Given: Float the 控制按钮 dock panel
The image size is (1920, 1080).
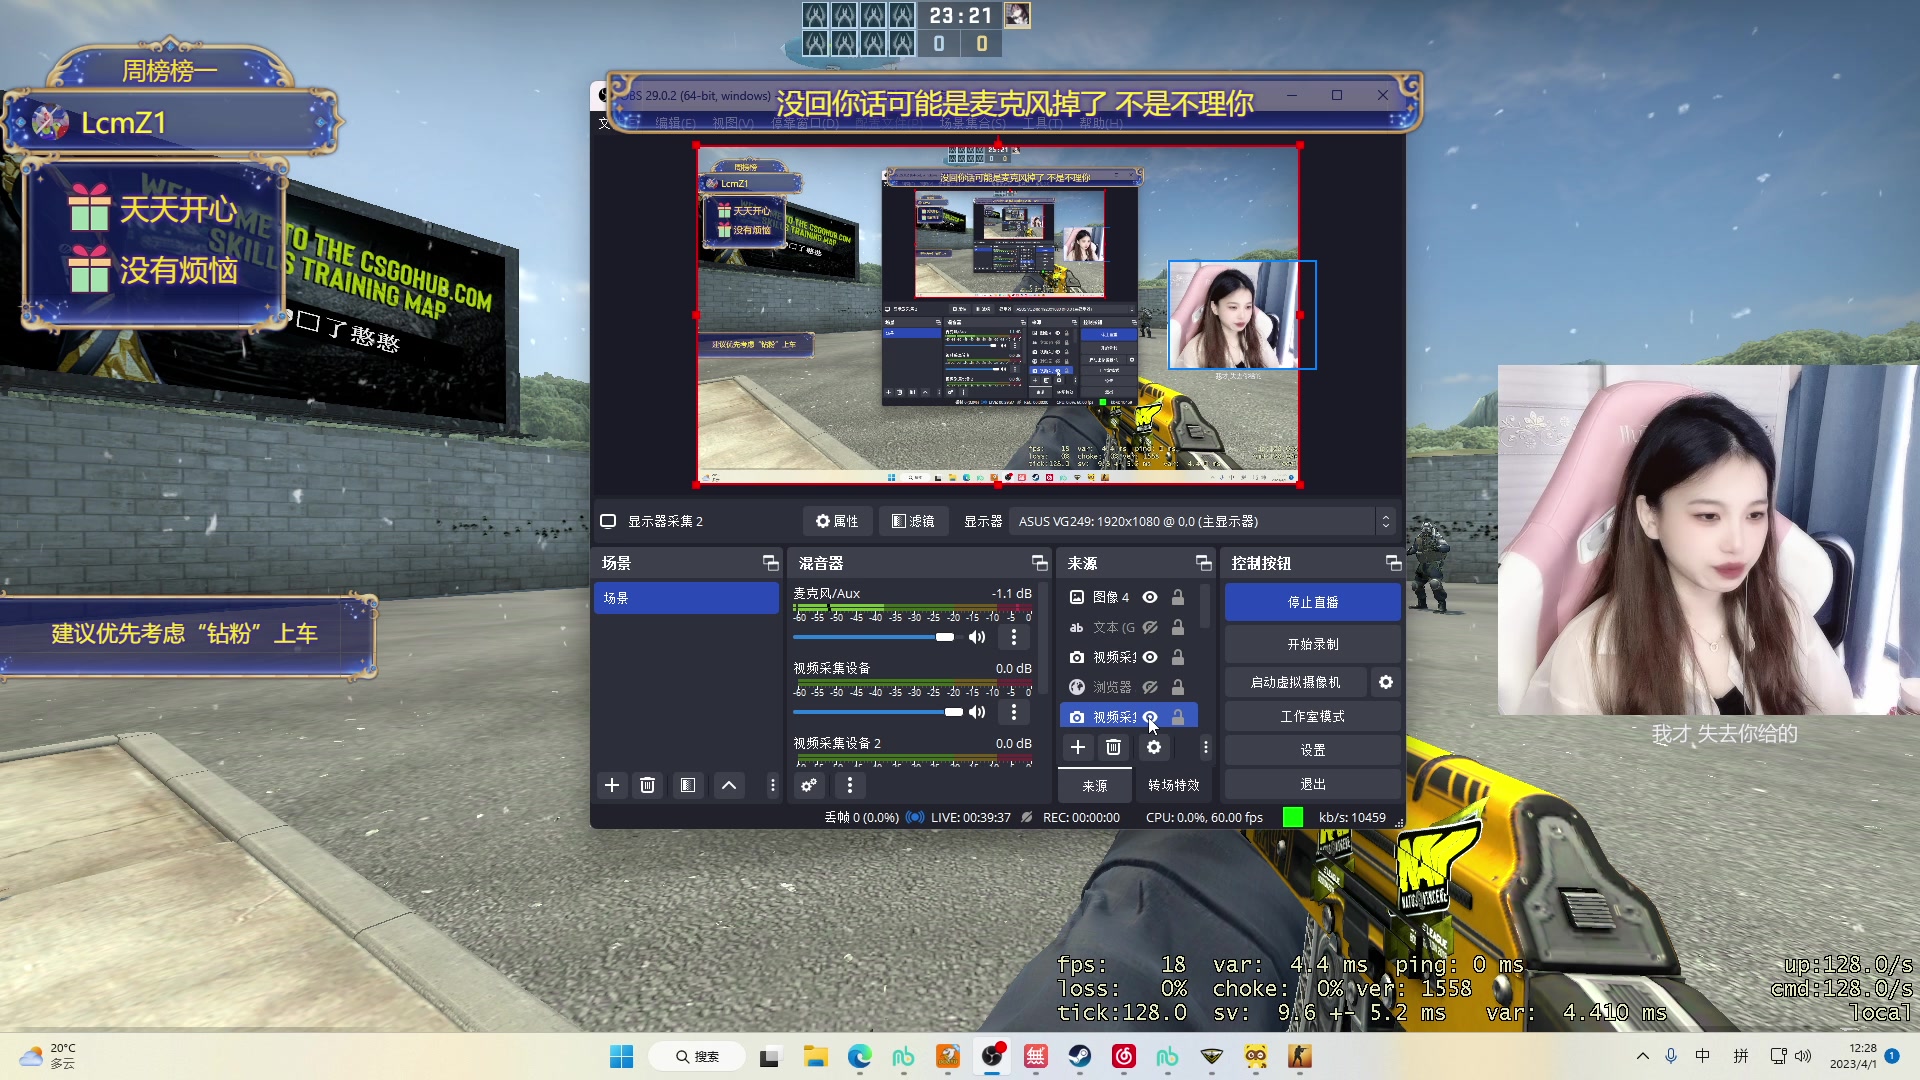Looking at the screenshot, I should click(1393, 563).
